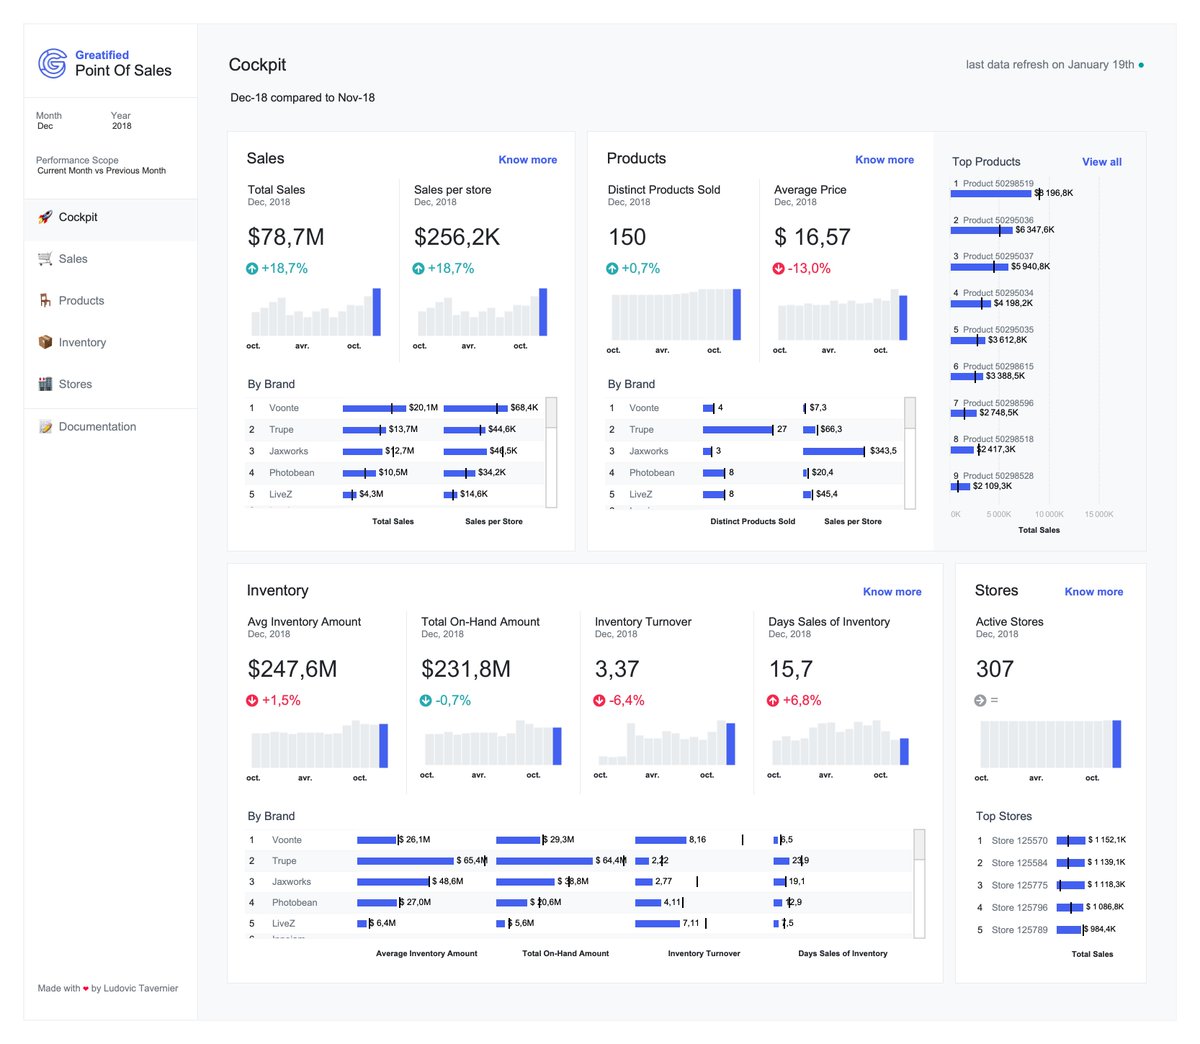Viewport: 1200px width, 1044px height.
Task: Click the red arrow on Days Sales of Inventory
Action: point(774,700)
